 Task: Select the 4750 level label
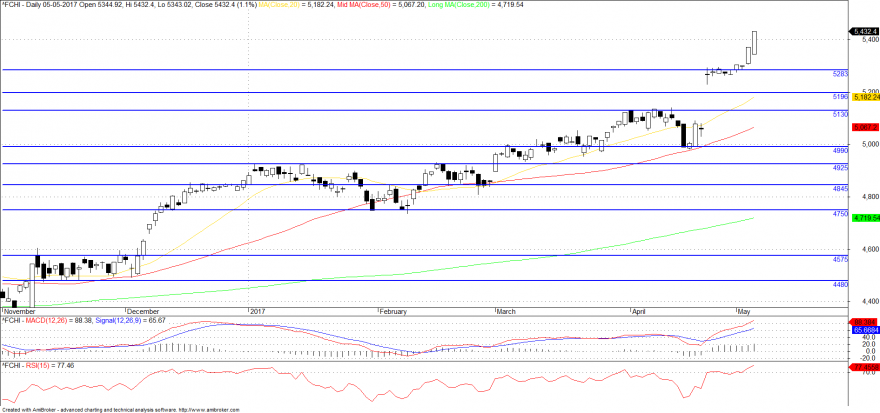(840, 214)
